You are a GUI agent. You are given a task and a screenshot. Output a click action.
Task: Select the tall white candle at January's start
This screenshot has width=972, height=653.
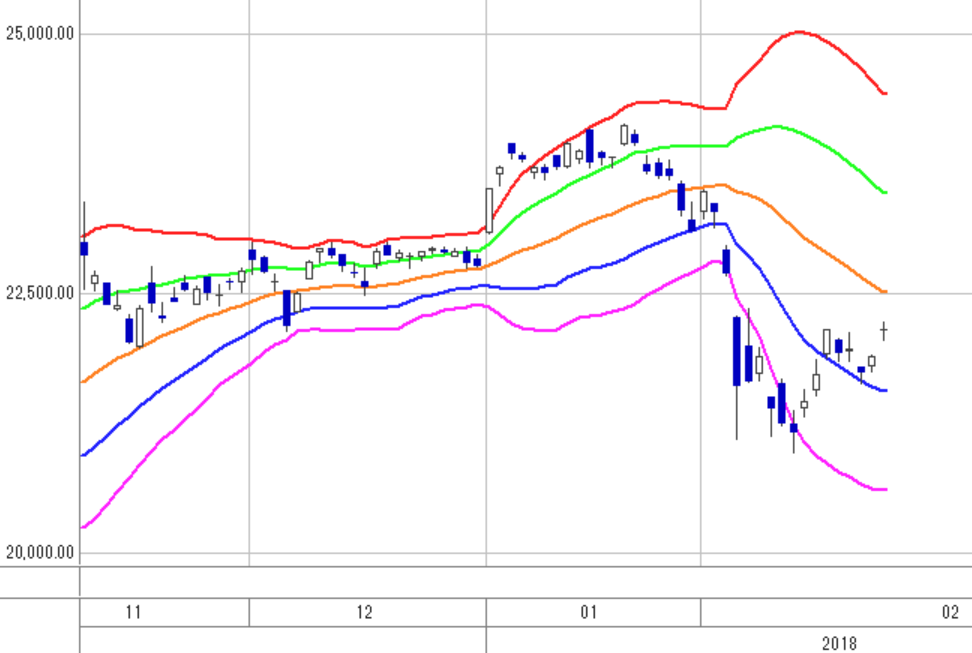(x=489, y=210)
